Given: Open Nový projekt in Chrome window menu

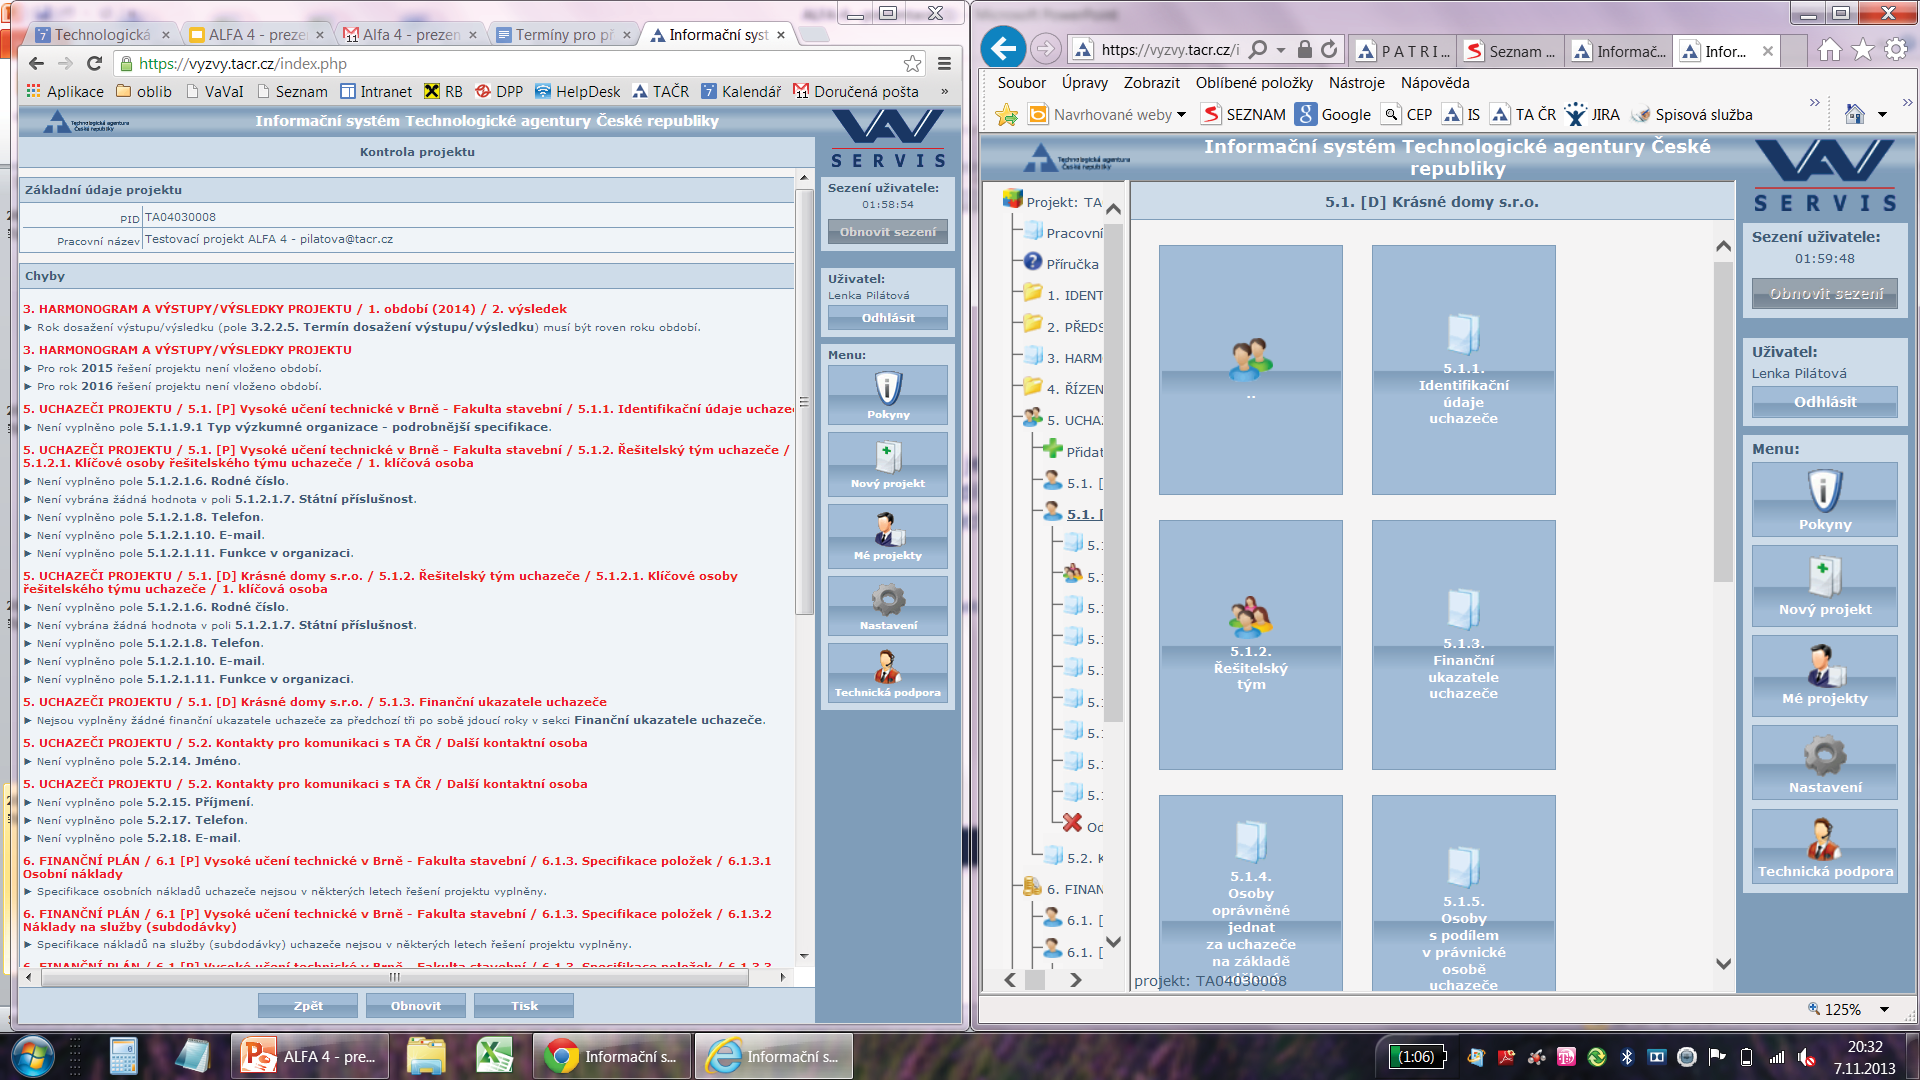Looking at the screenshot, I should tap(888, 464).
